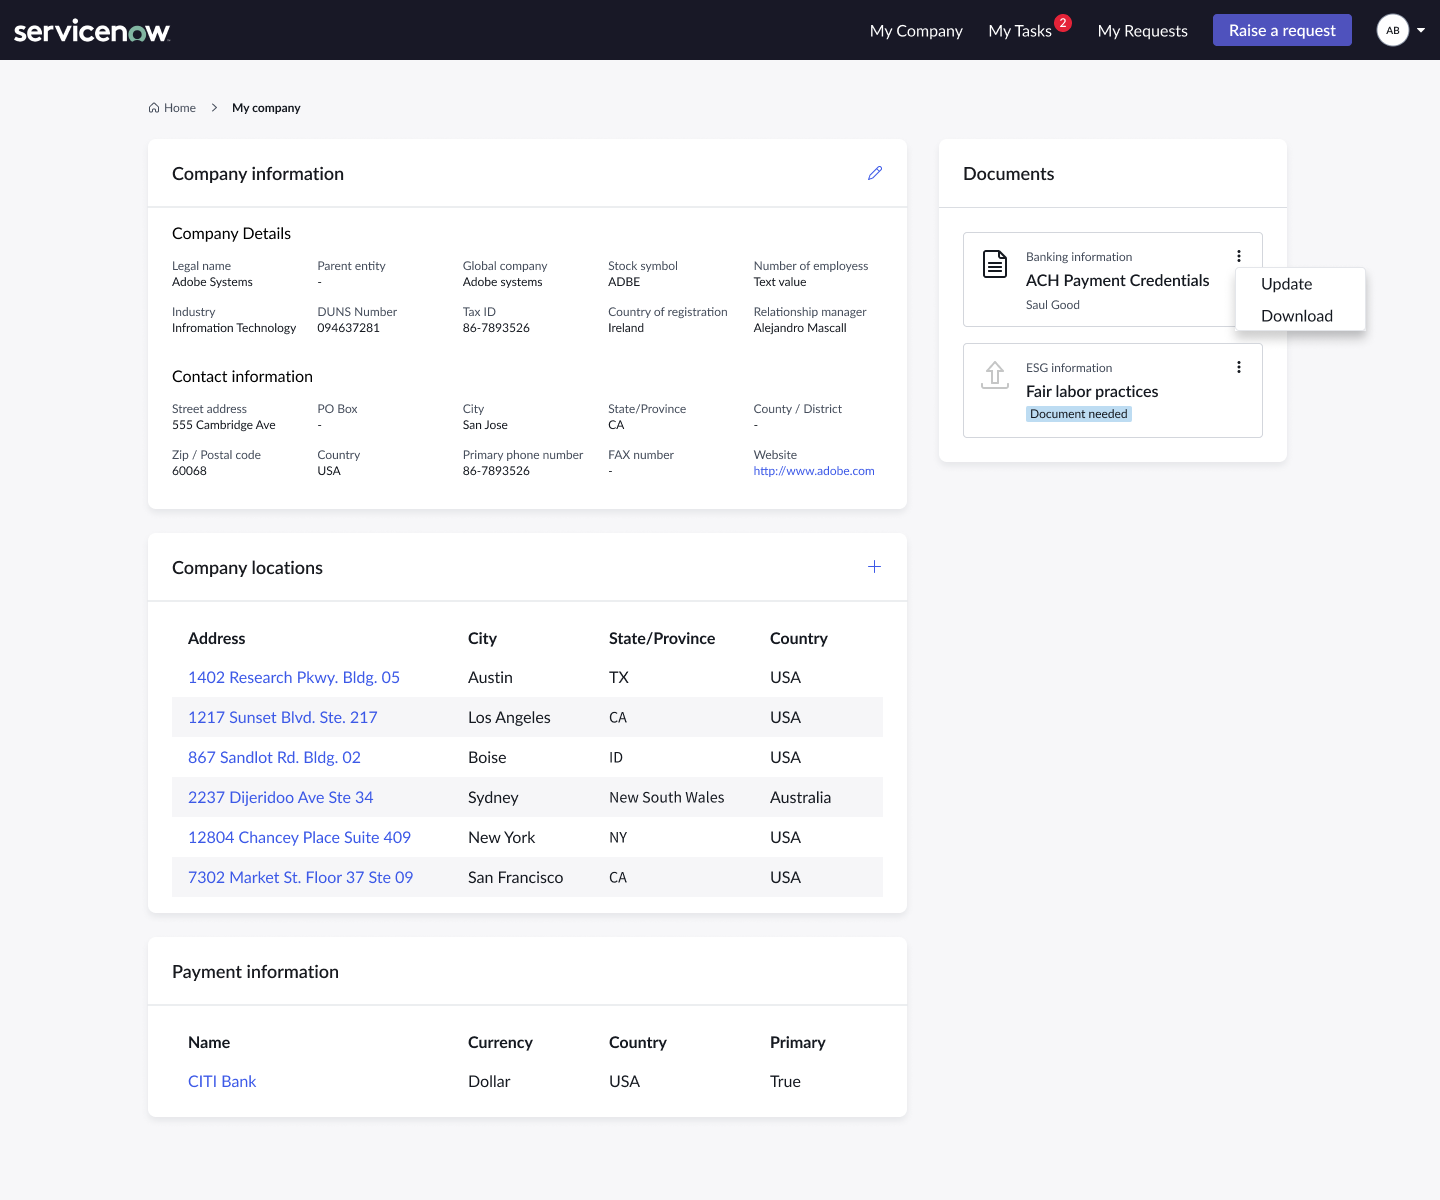Go to My Requests in top navigation
The height and width of the screenshot is (1200, 1440).
click(1142, 31)
